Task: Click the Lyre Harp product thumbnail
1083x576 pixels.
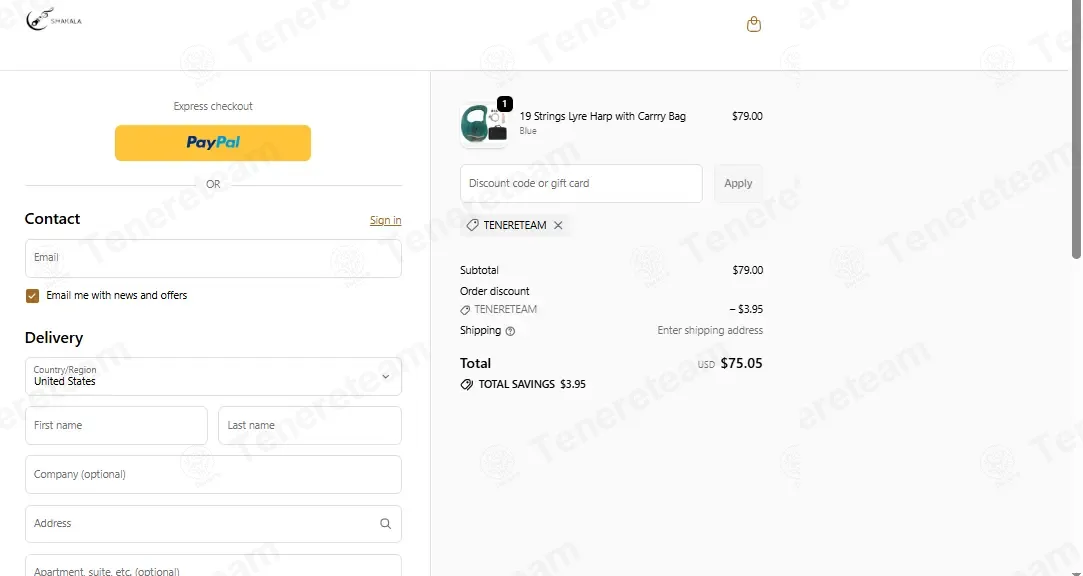Action: (x=483, y=125)
